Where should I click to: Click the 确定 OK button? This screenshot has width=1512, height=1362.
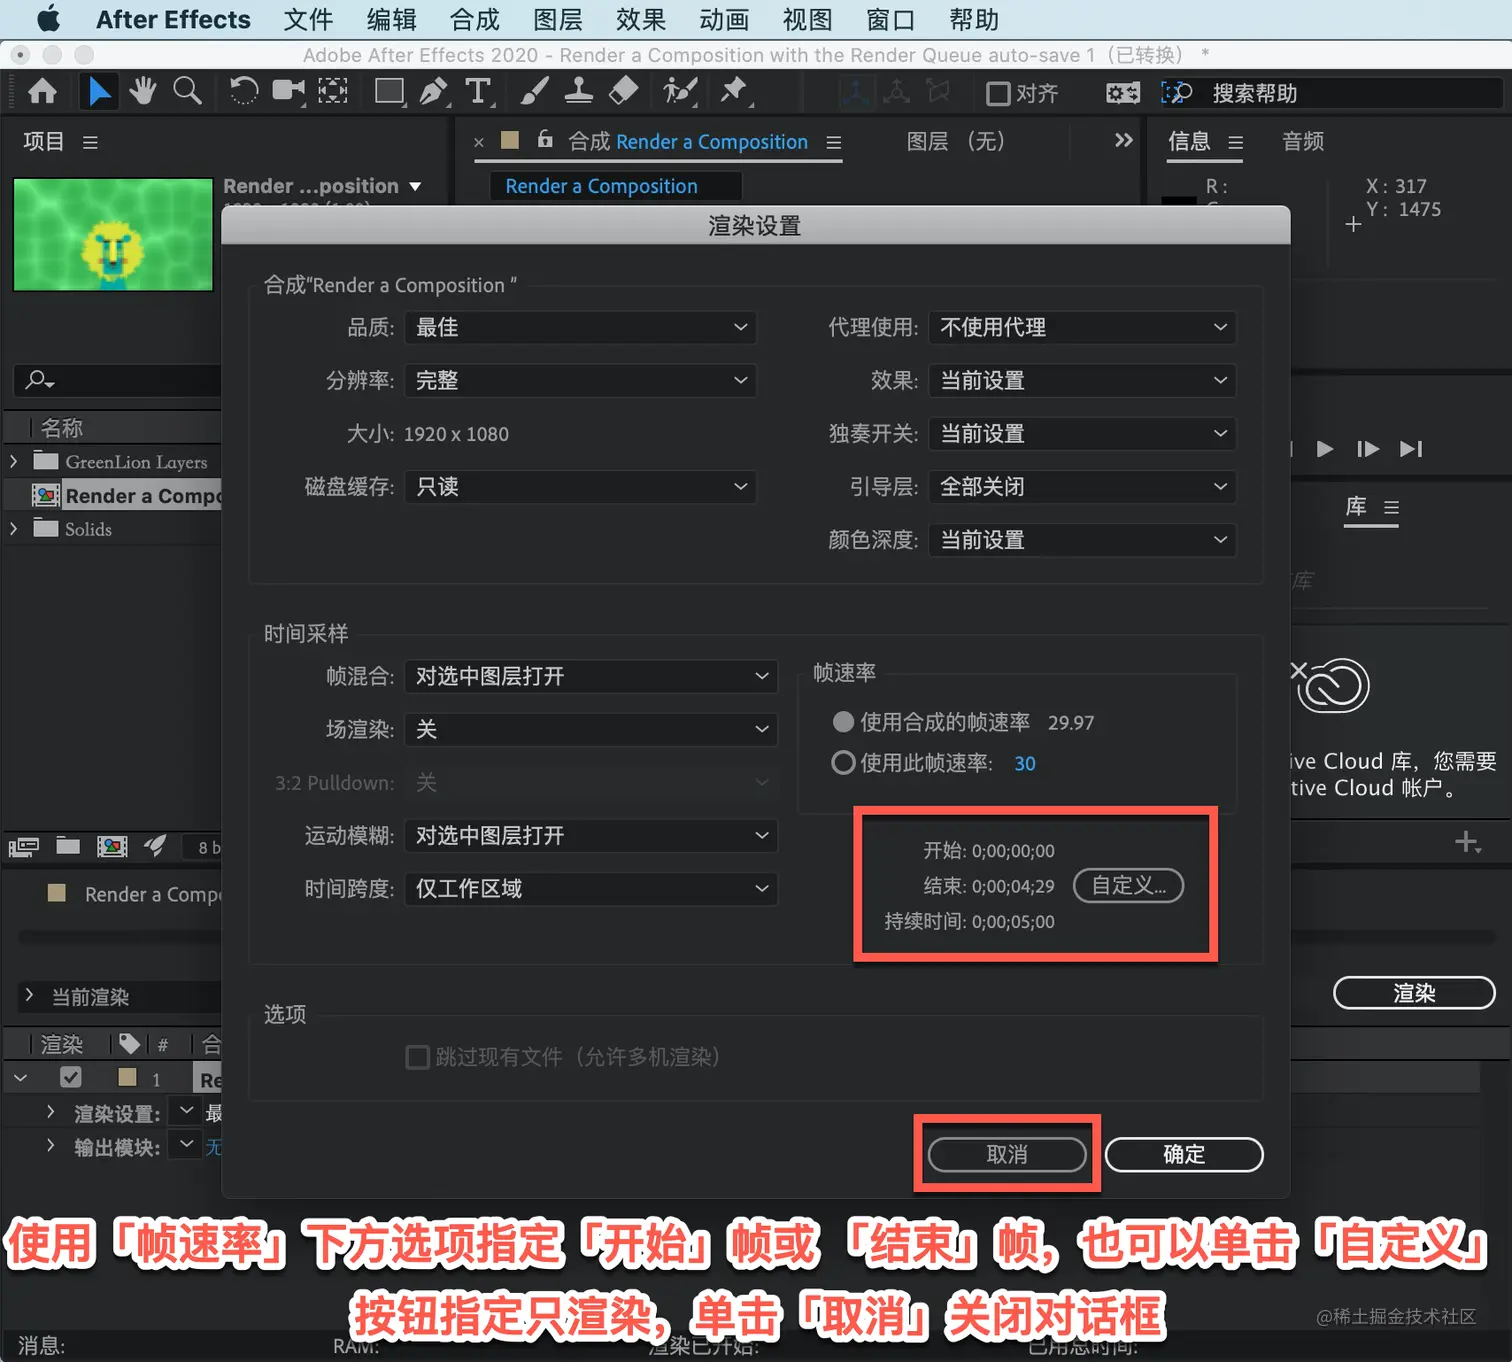click(x=1184, y=1154)
